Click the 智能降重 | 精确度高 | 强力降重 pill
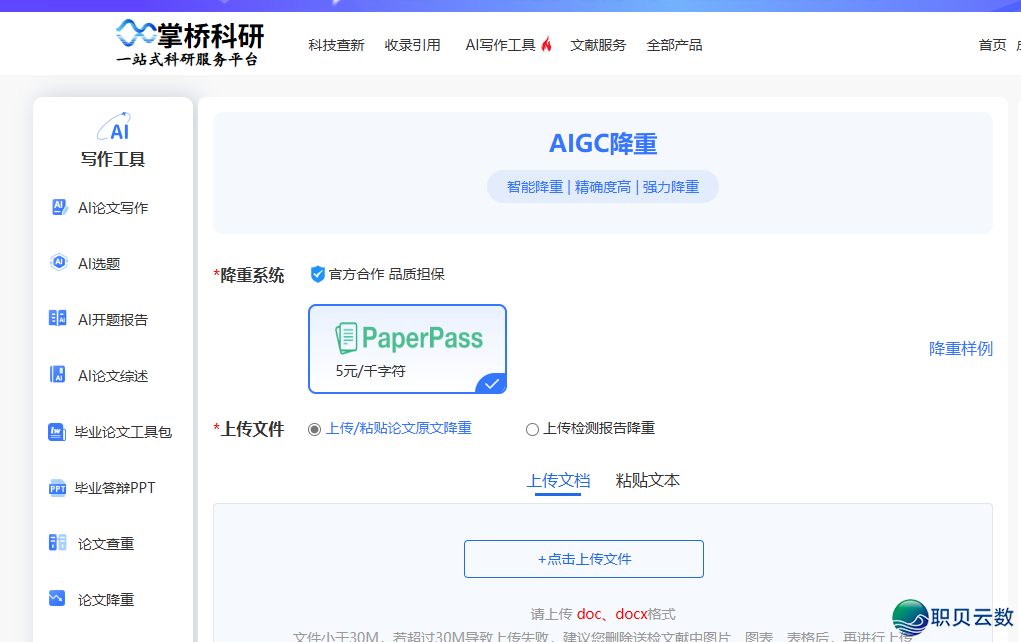 602,187
